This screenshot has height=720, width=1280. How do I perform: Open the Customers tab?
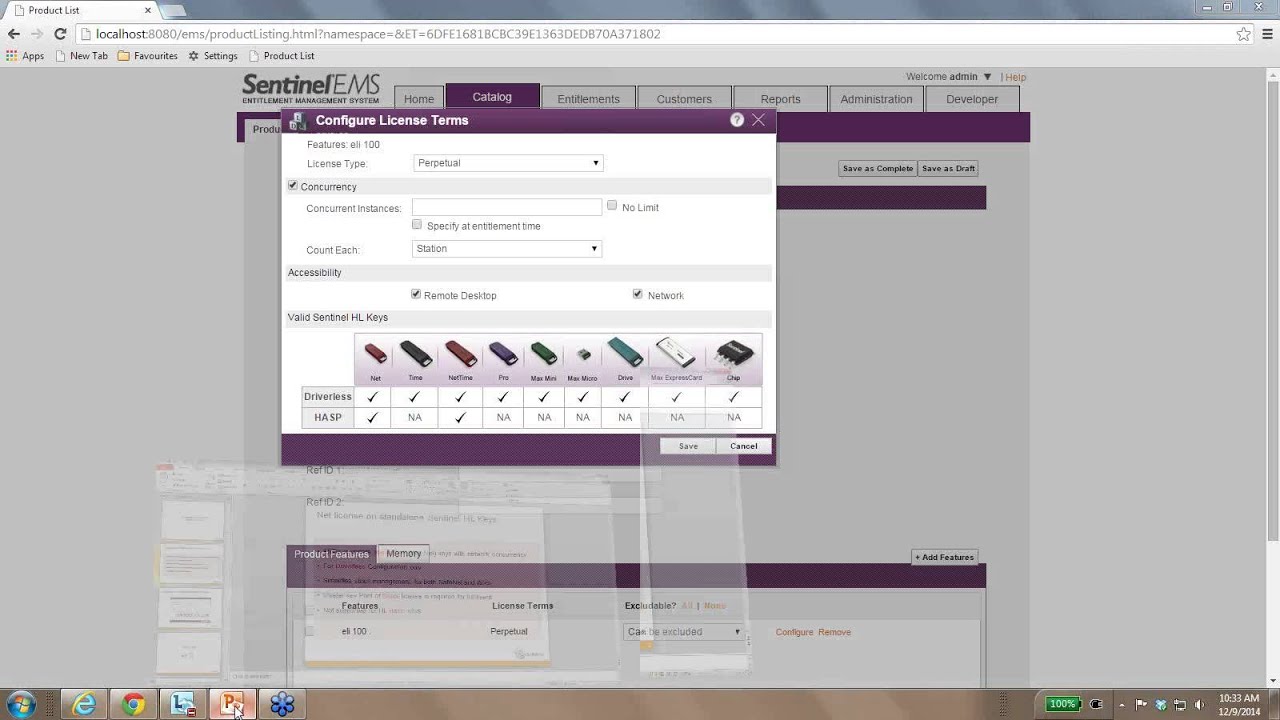684,99
